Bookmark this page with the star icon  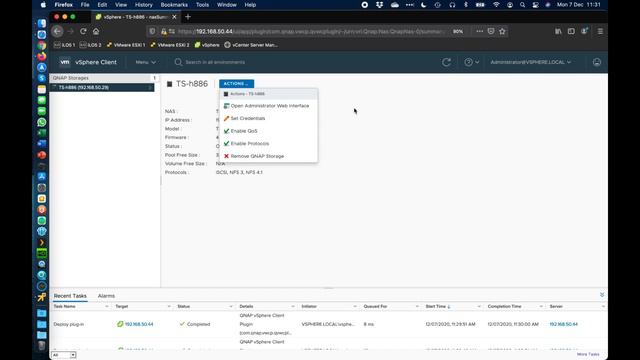[x=502, y=31]
